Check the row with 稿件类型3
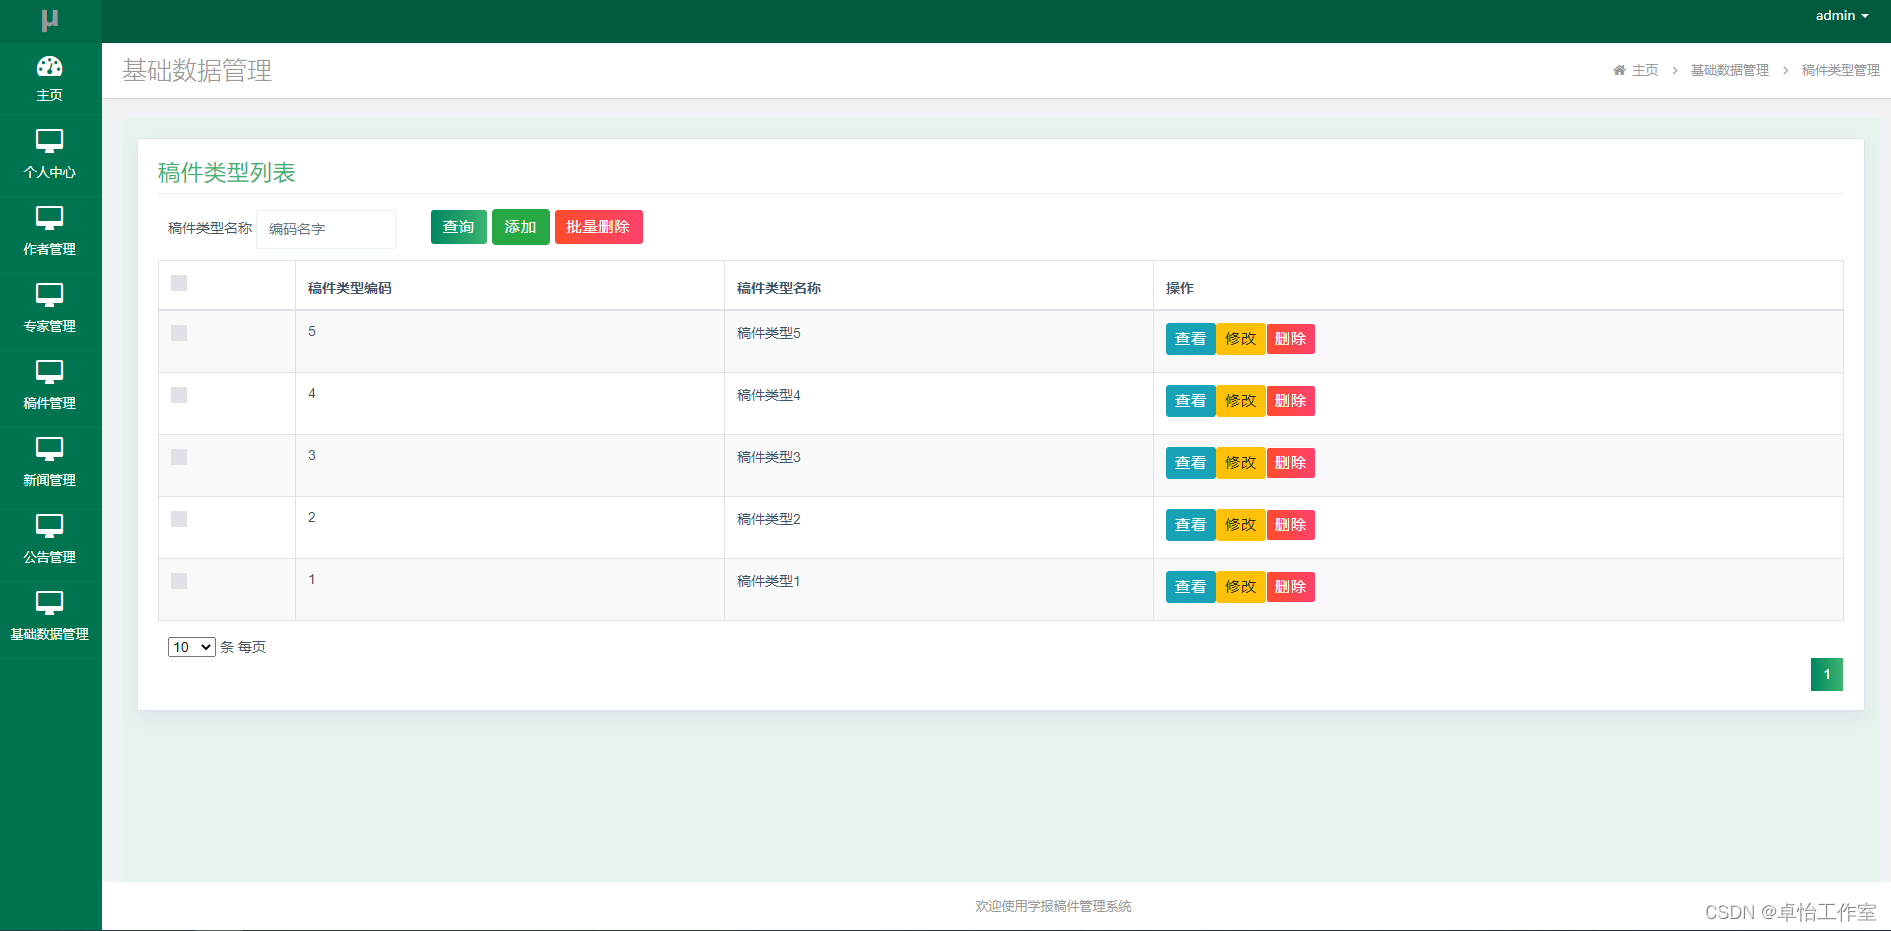The width and height of the screenshot is (1891, 931). coord(179,457)
